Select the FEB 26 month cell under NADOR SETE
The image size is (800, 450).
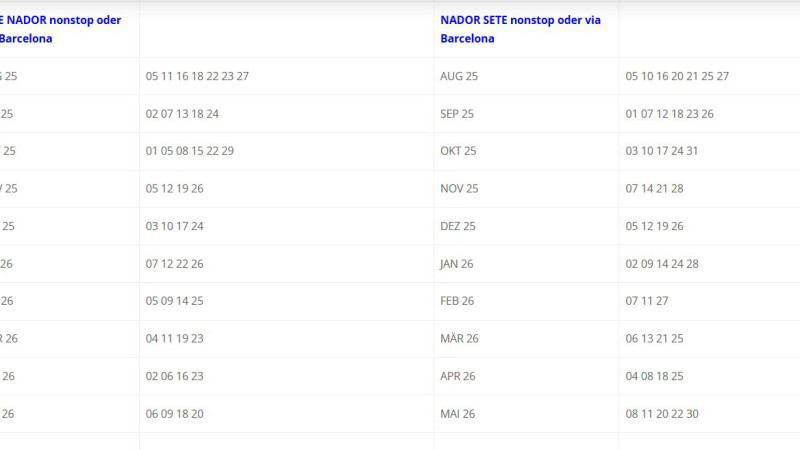pyautogui.click(x=457, y=301)
